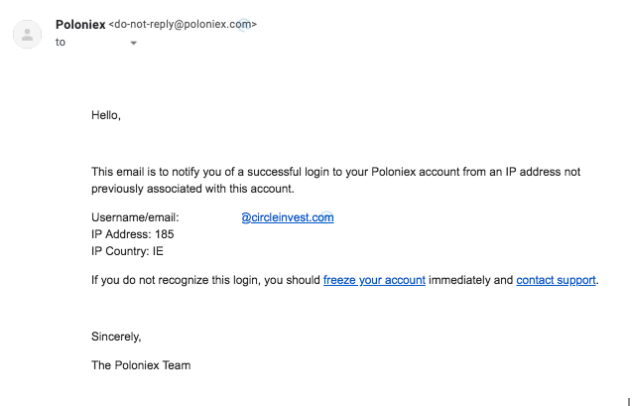634x406 pixels.
Task: Click the circle marker over circleinvest.com
Action: pos(327,217)
